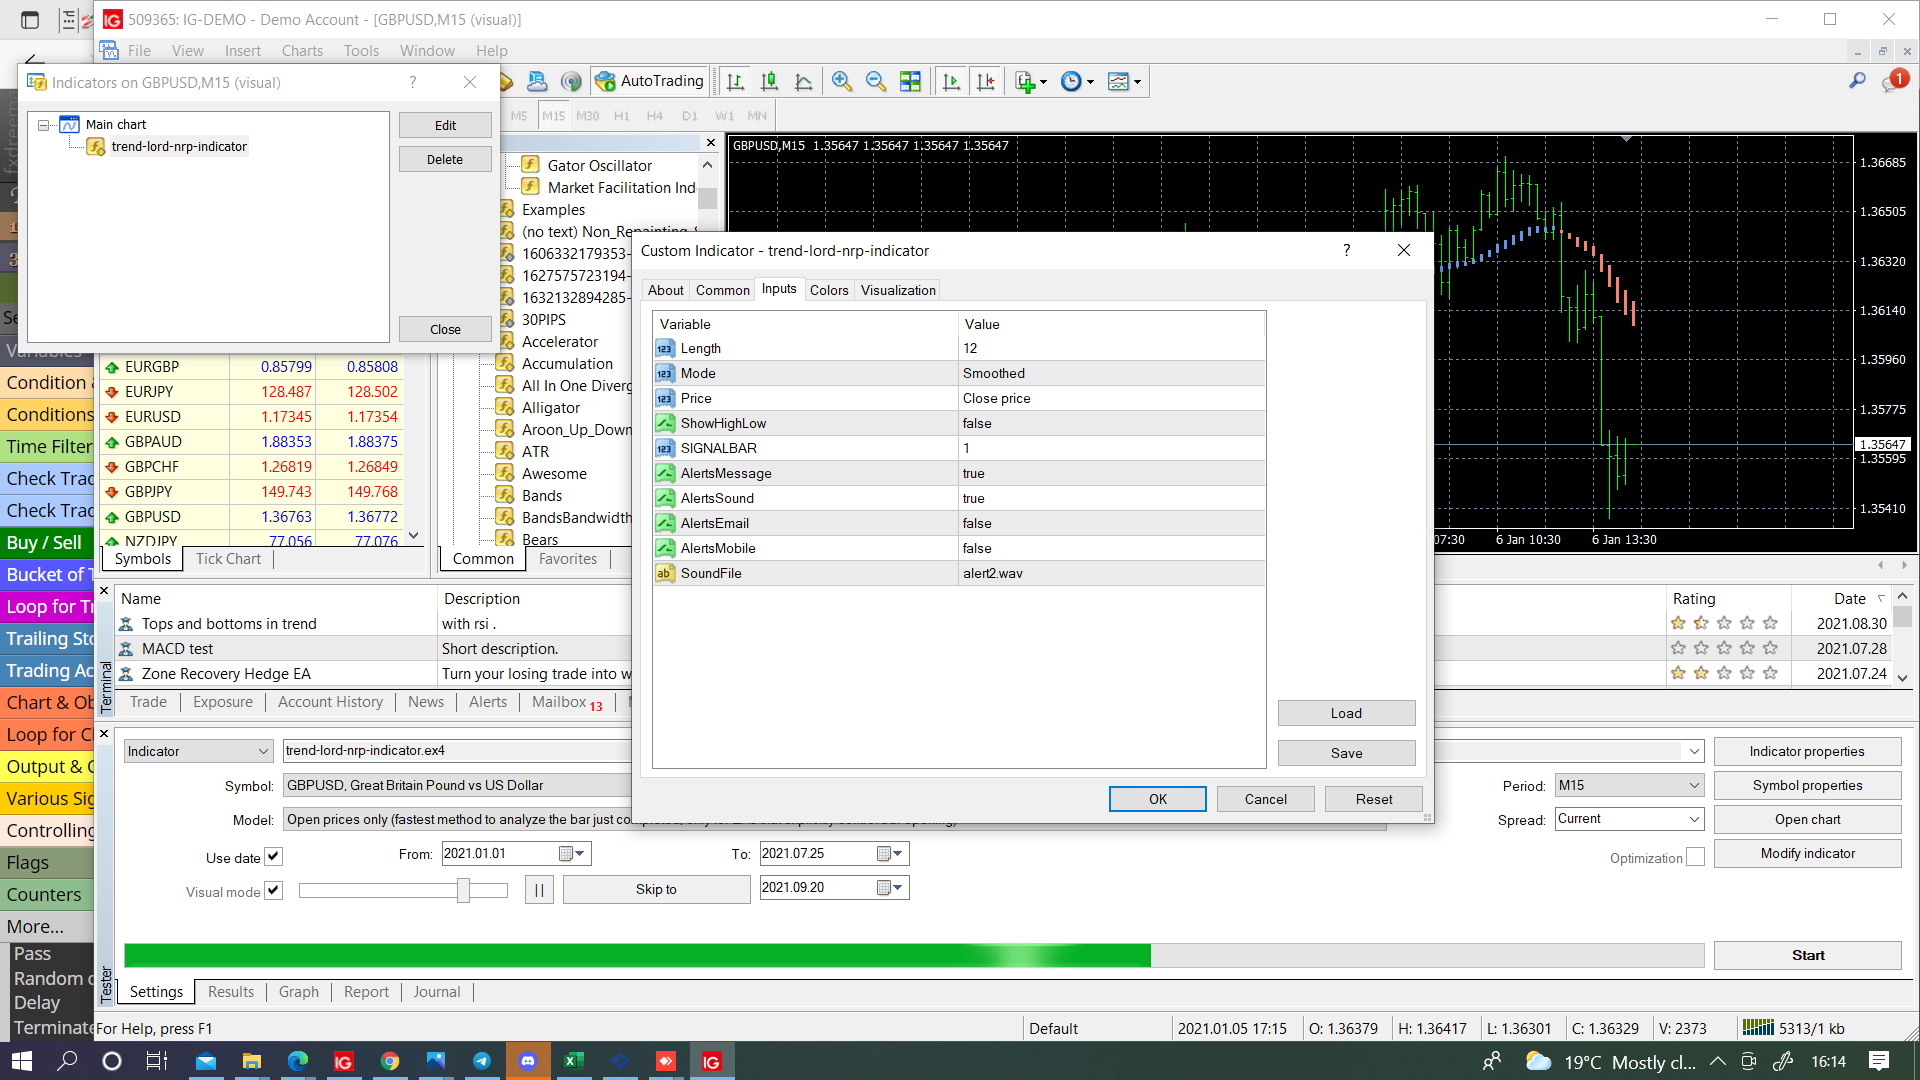
Task: Open Excel from the Windows taskbar
Action: pyautogui.click(x=574, y=1061)
